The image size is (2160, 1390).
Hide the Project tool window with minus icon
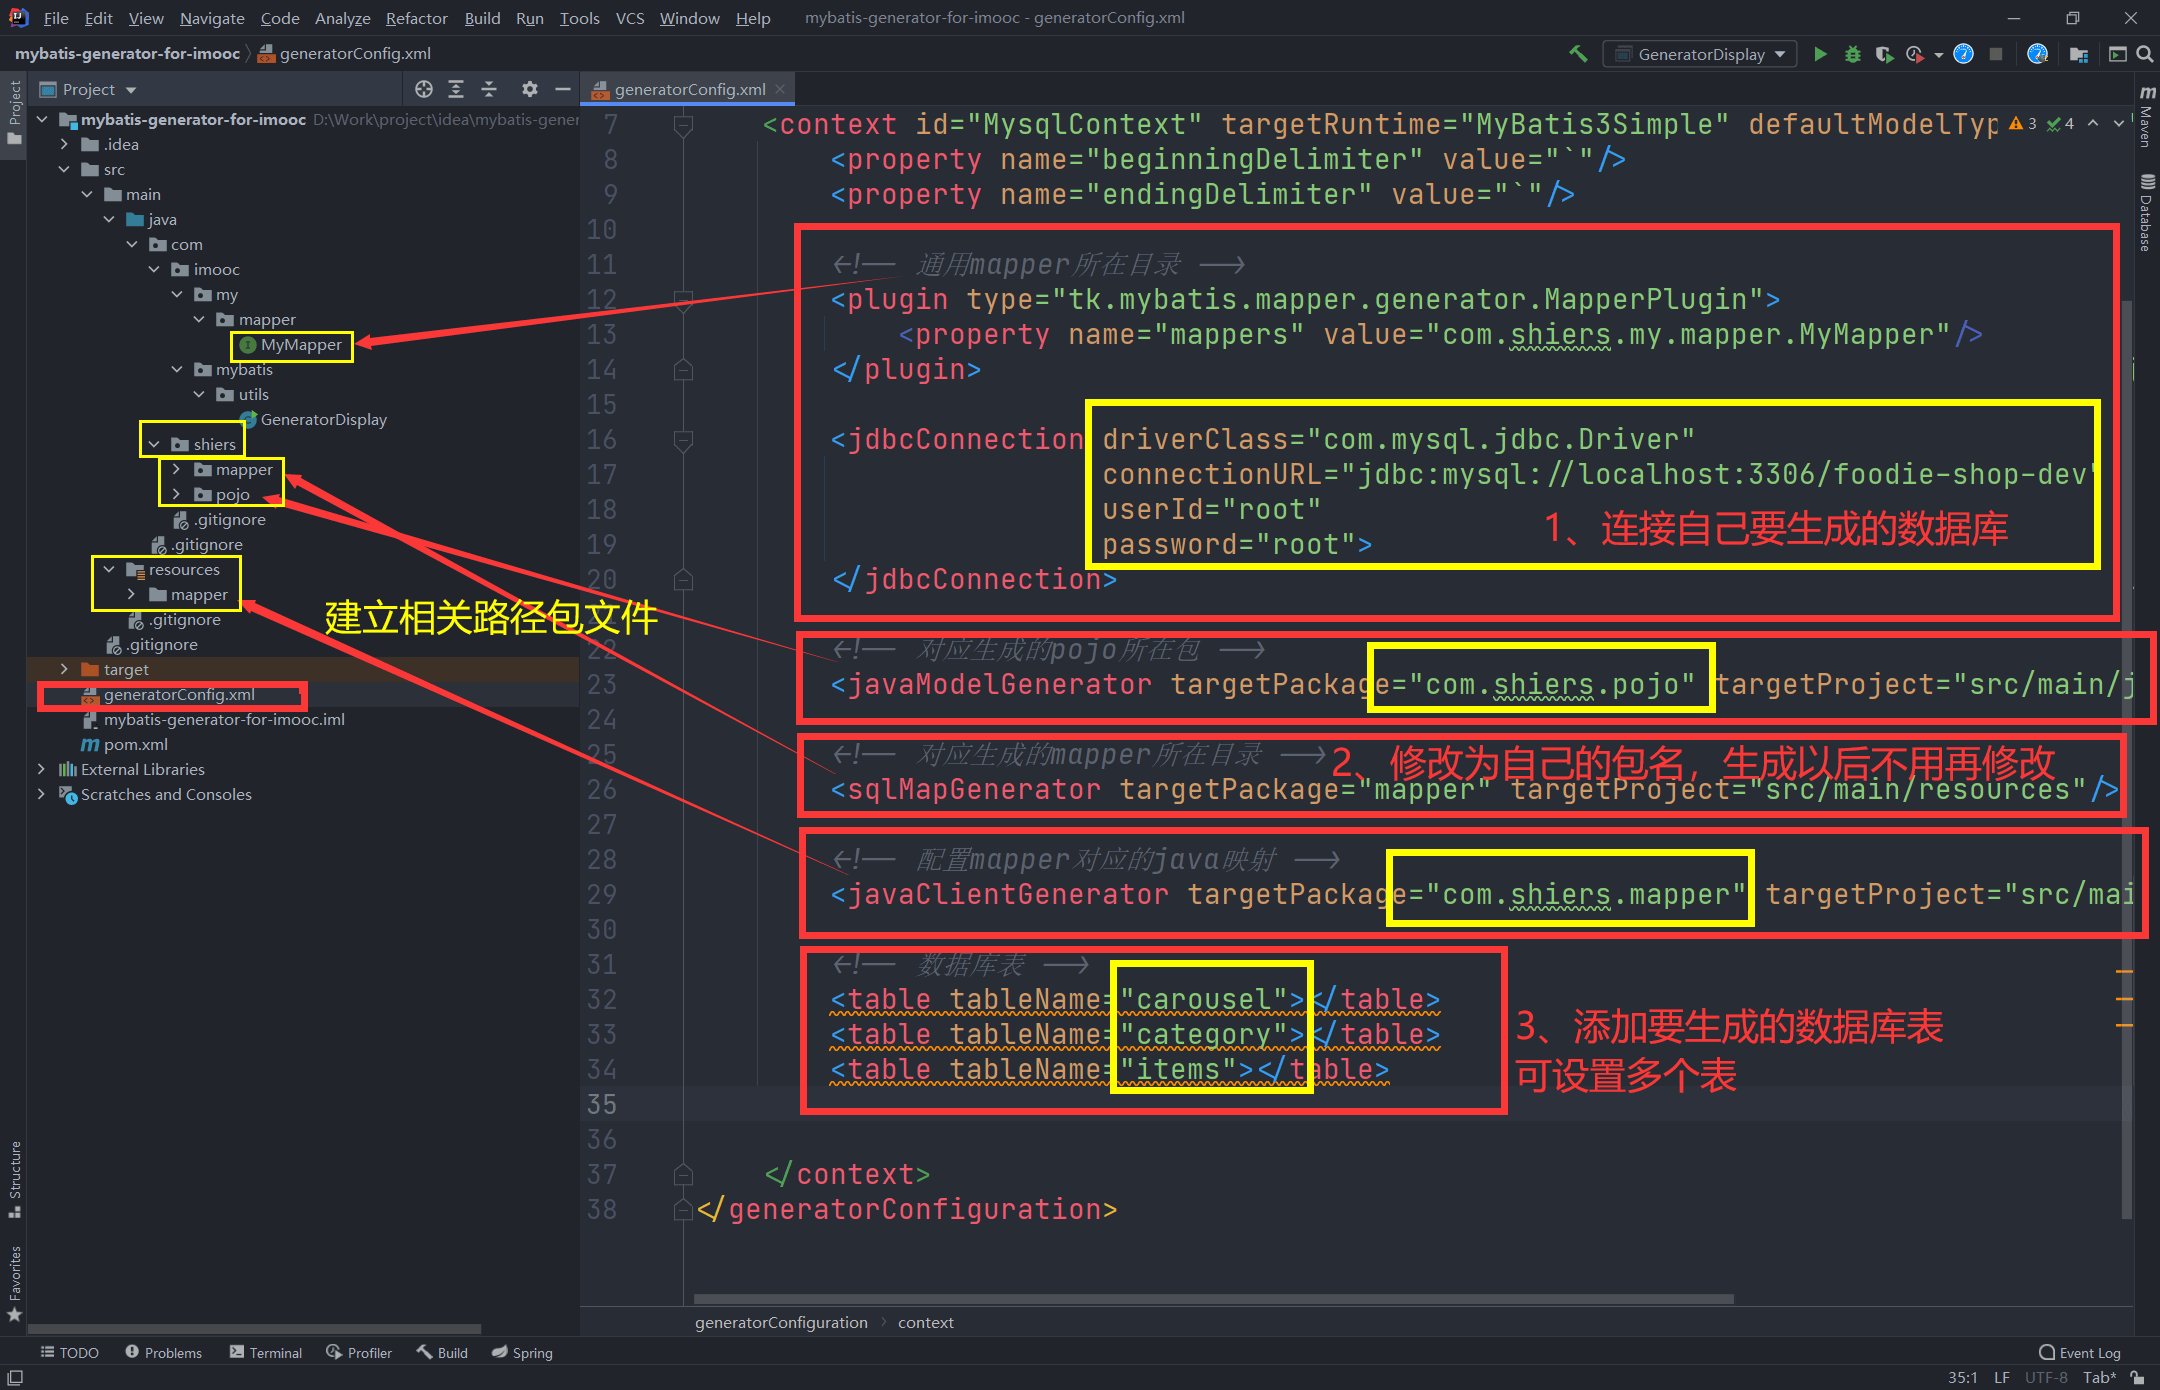point(563,89)
